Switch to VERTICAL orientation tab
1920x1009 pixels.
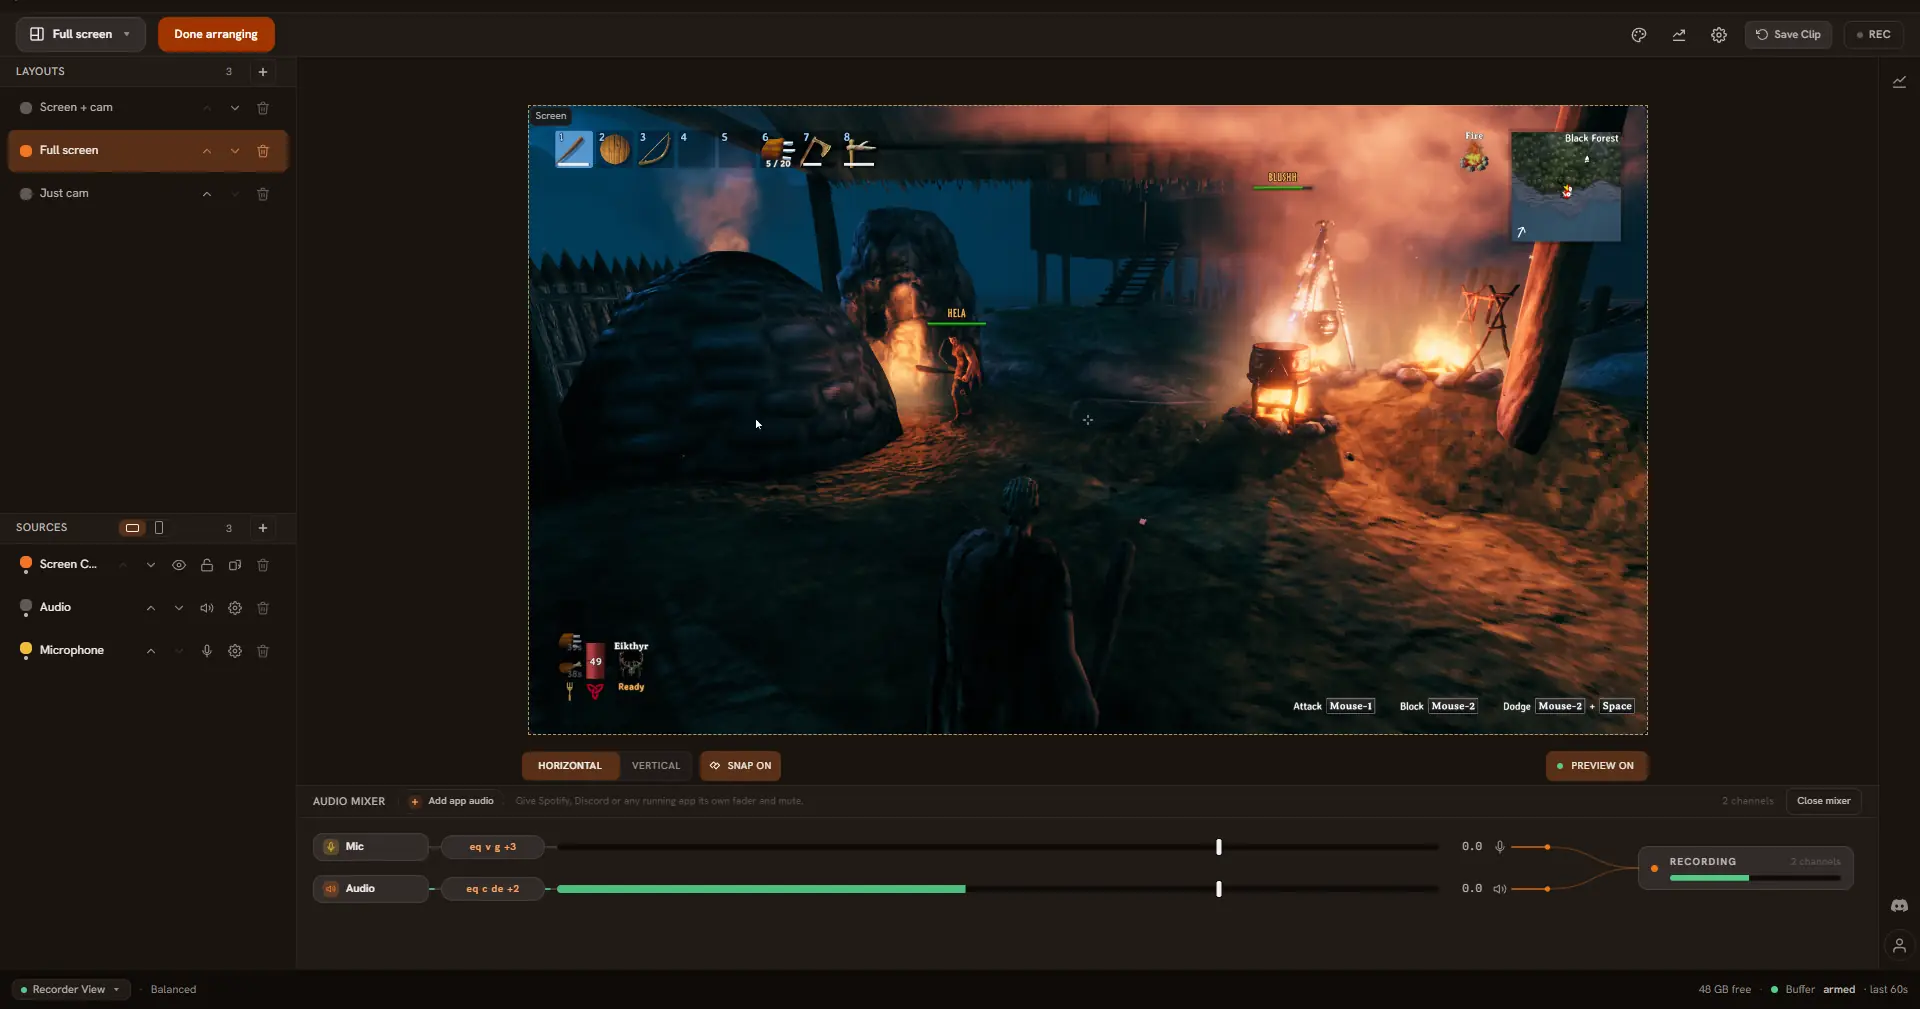coord(656,766)
